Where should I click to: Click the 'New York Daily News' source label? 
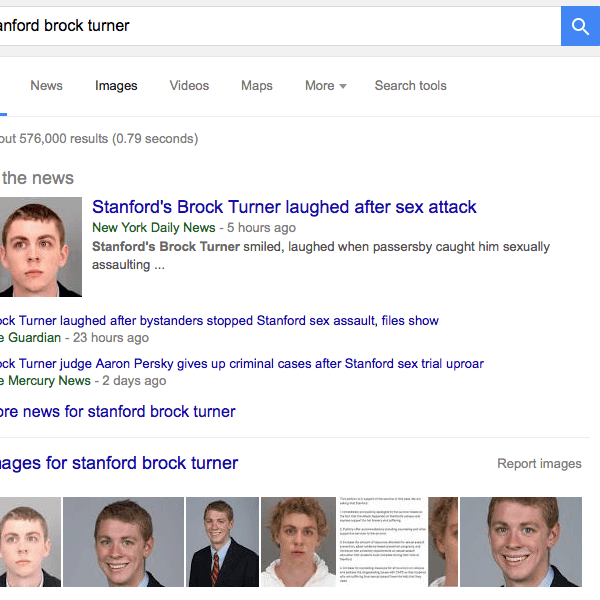coord(153,228)
